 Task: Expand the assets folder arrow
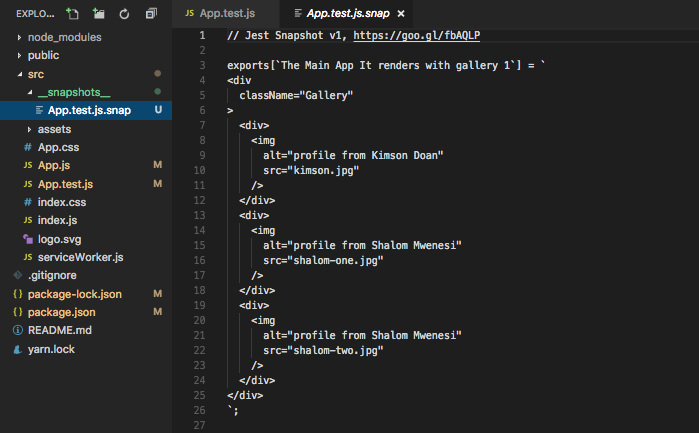(x=29, y=129)
